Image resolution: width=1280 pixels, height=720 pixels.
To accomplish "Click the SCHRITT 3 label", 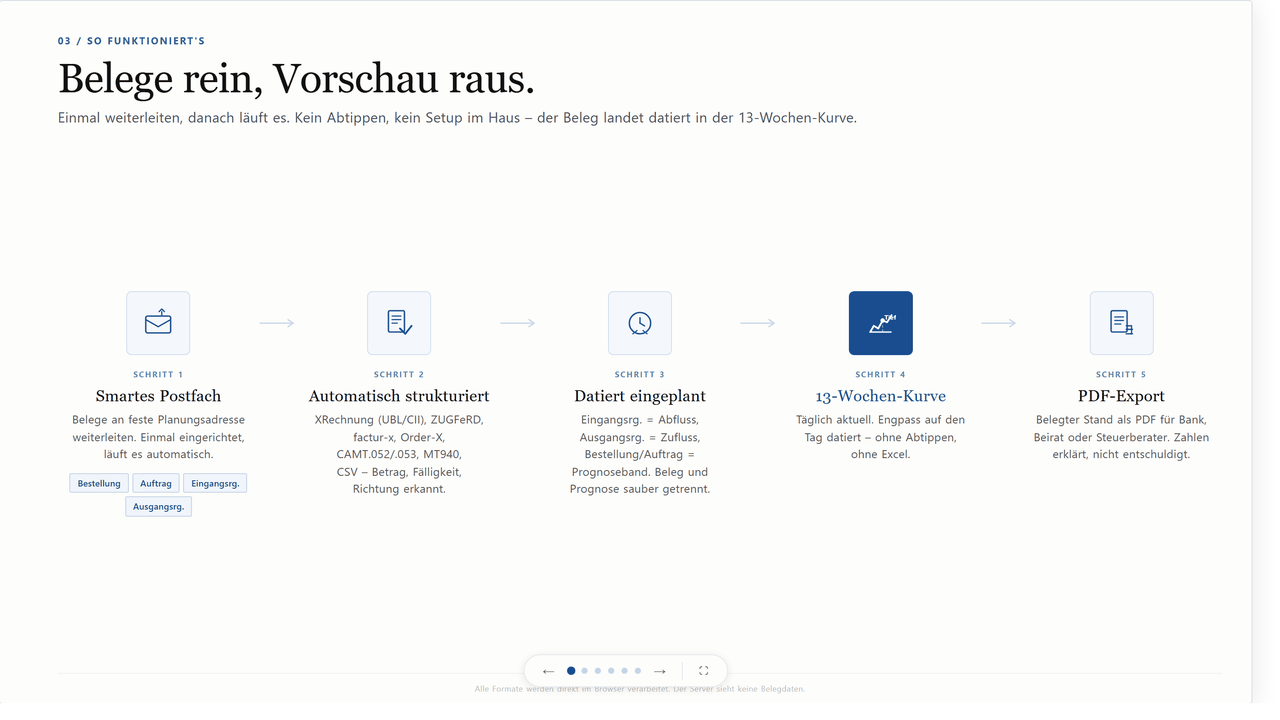I will pos(640,375).
